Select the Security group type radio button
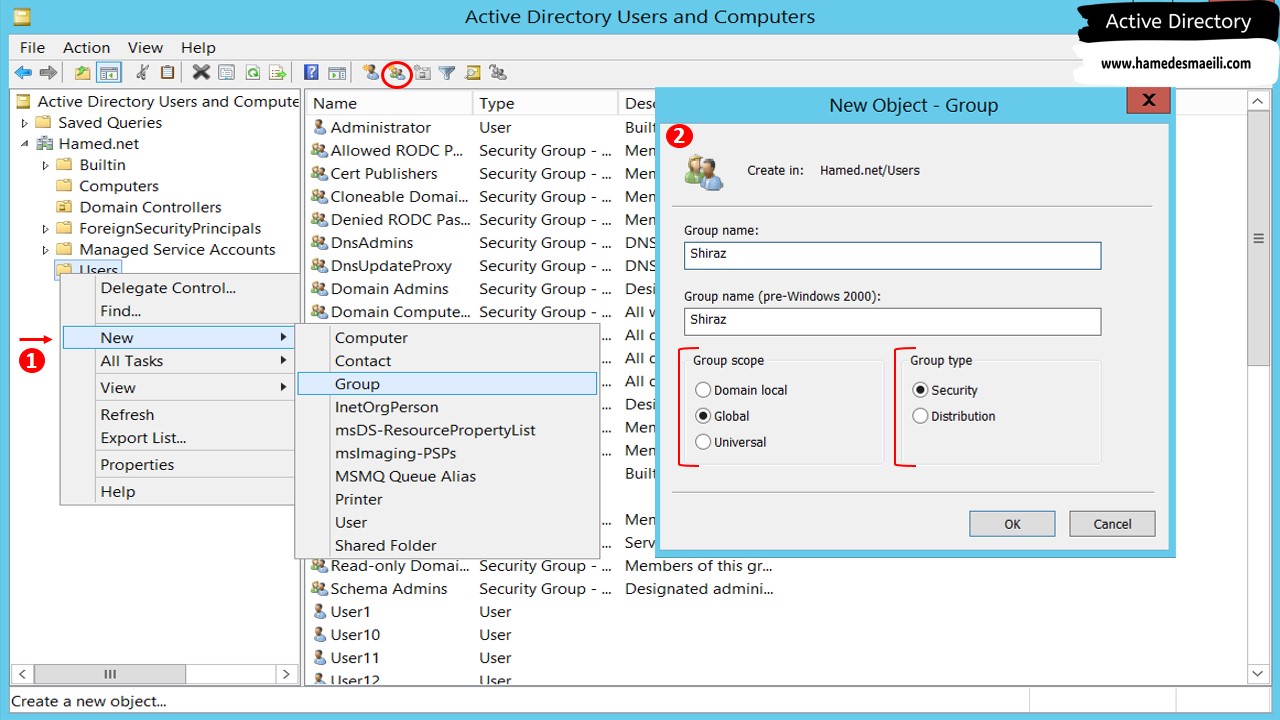This screenshot has width=1280, height=720. point(920,390)
